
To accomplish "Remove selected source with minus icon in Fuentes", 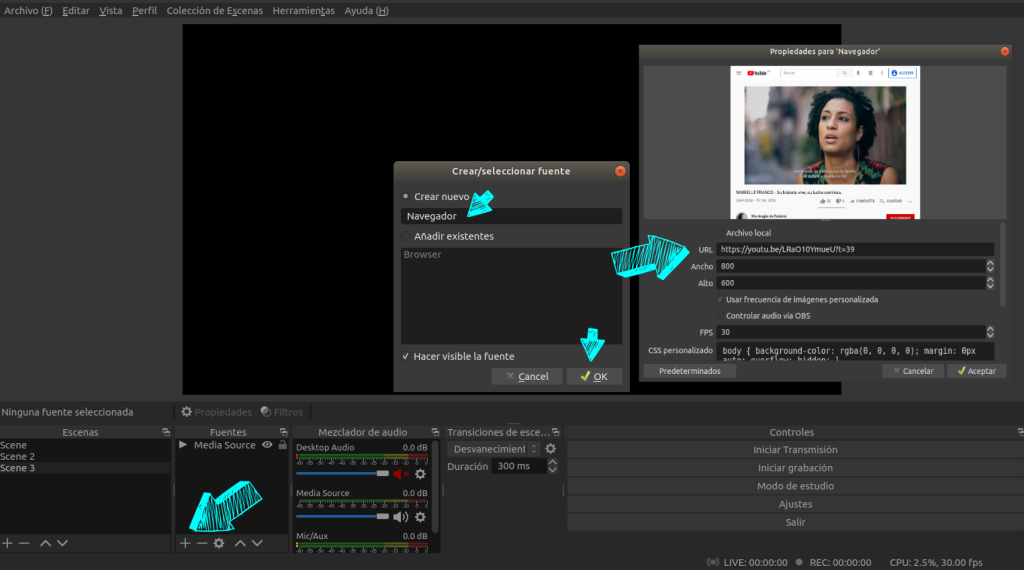I will [x=202, y=543].
